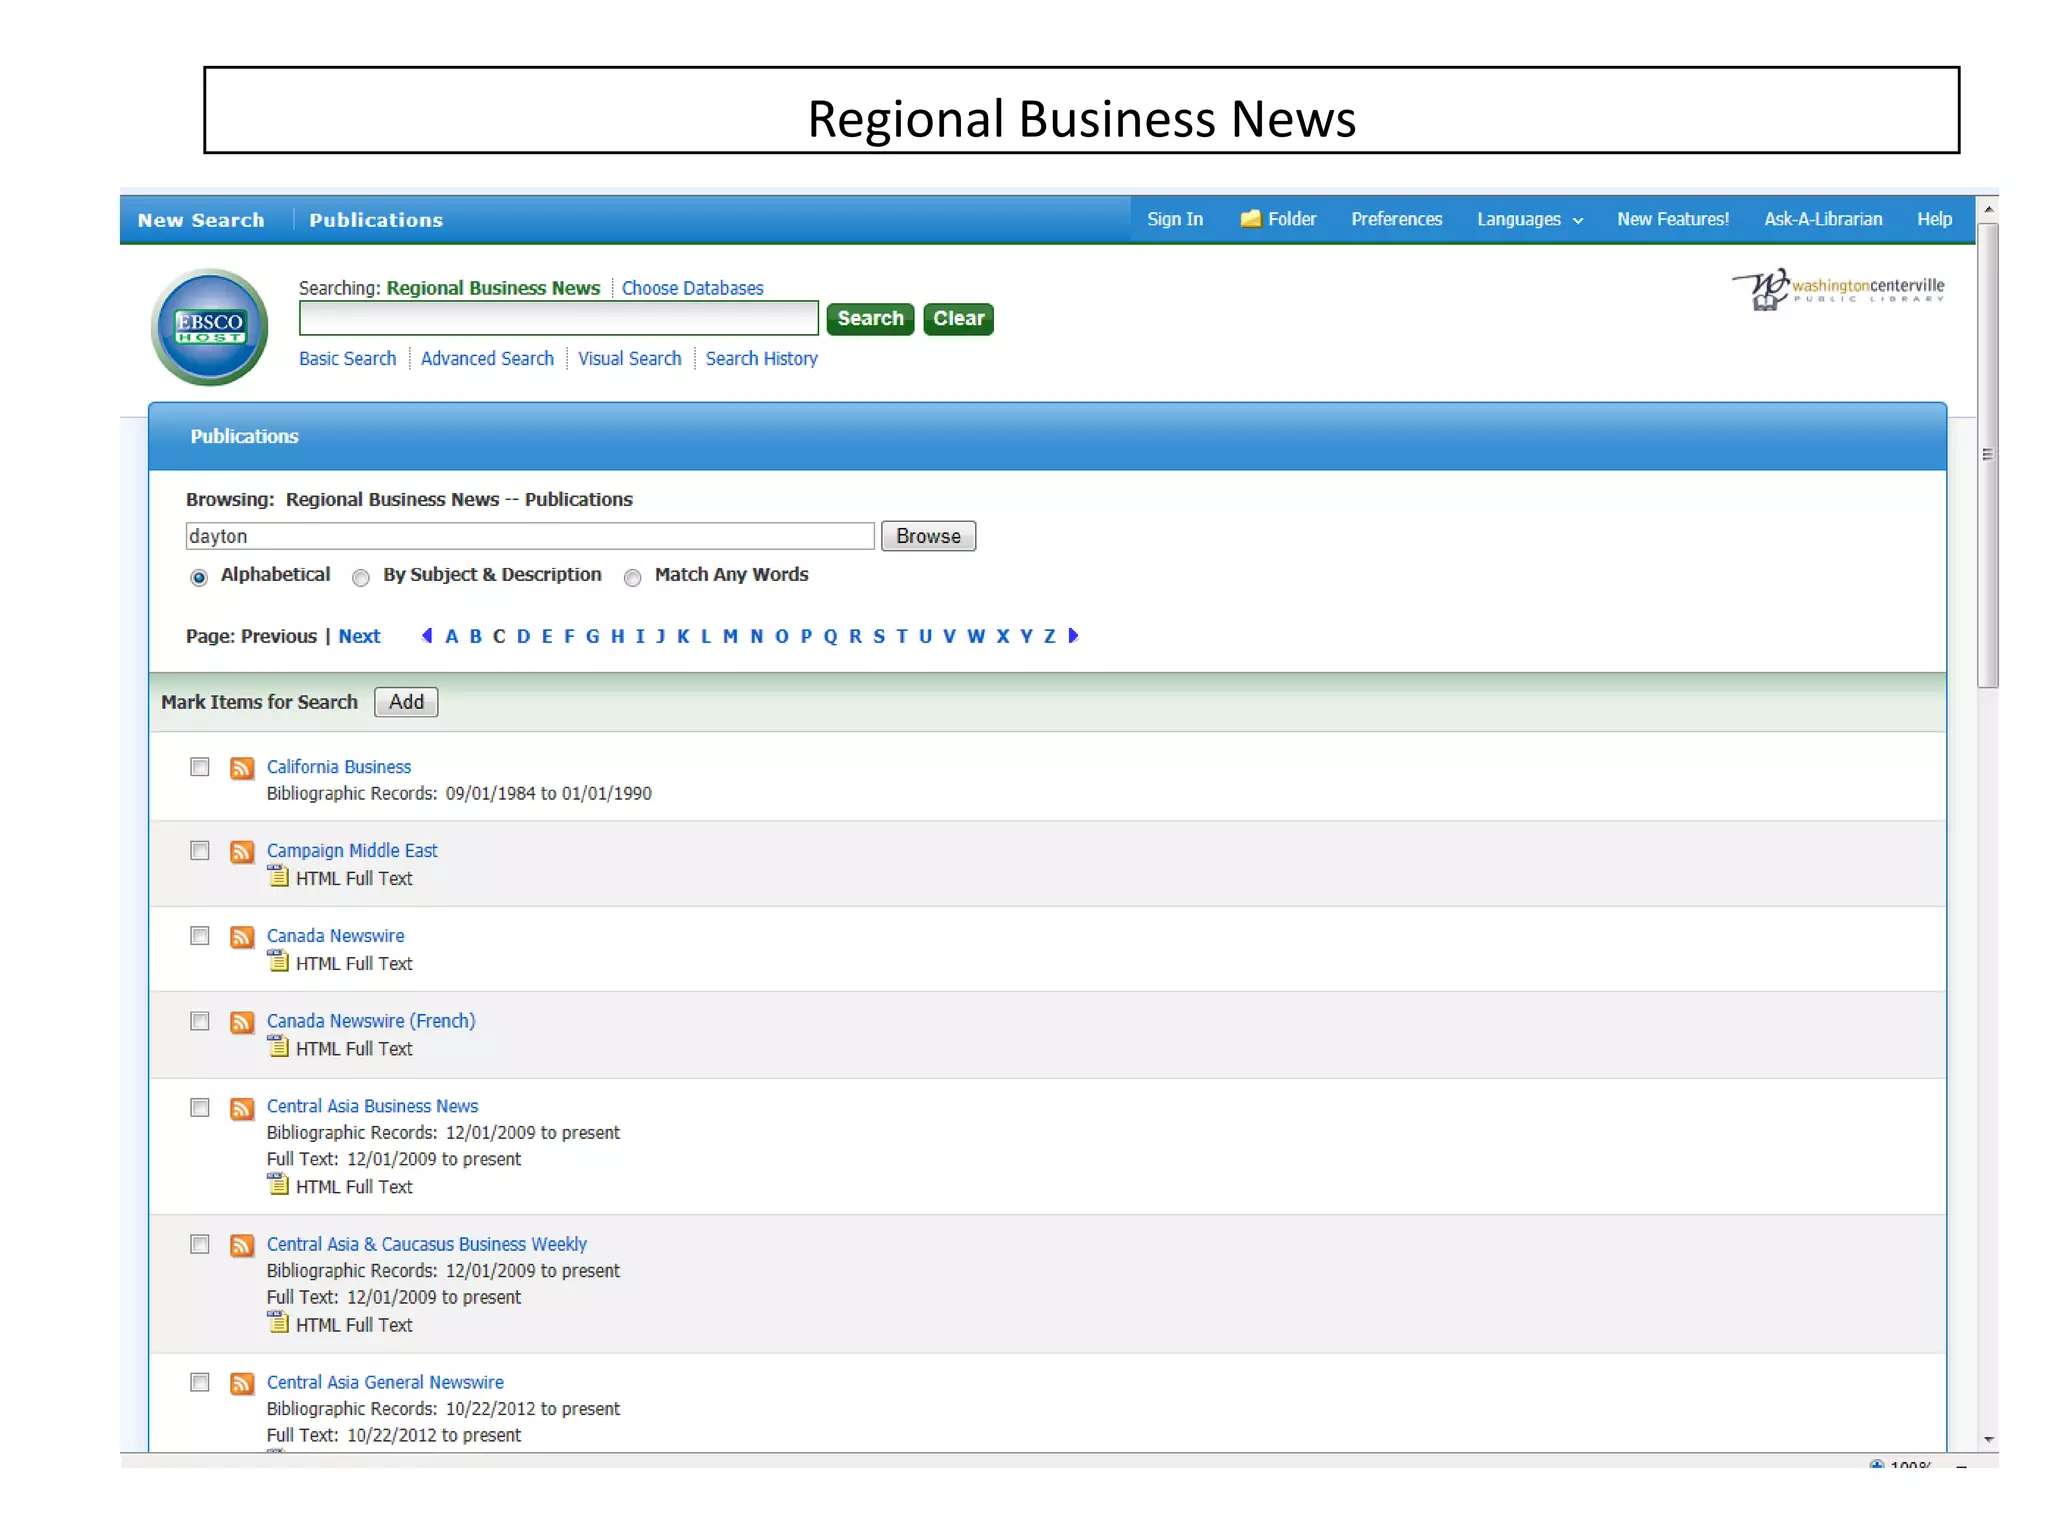Jump to letter W in alphabet list
Image resolution: width=2048 pixels, height=1536 pixels.
click(x=976, y=636)
